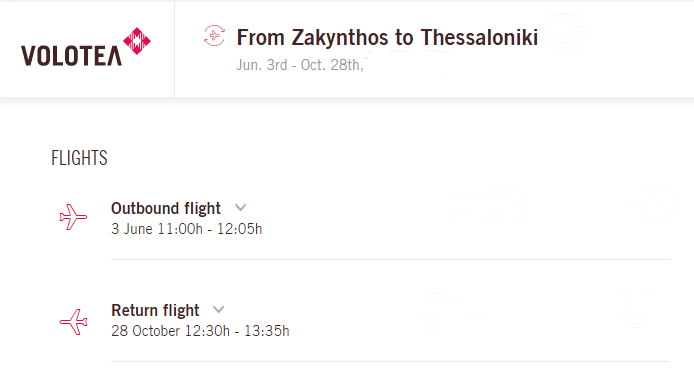694x379 pixels.
Task: Expand the Return flight chevron
Action: pyautogui.click(x=219, y=309)
